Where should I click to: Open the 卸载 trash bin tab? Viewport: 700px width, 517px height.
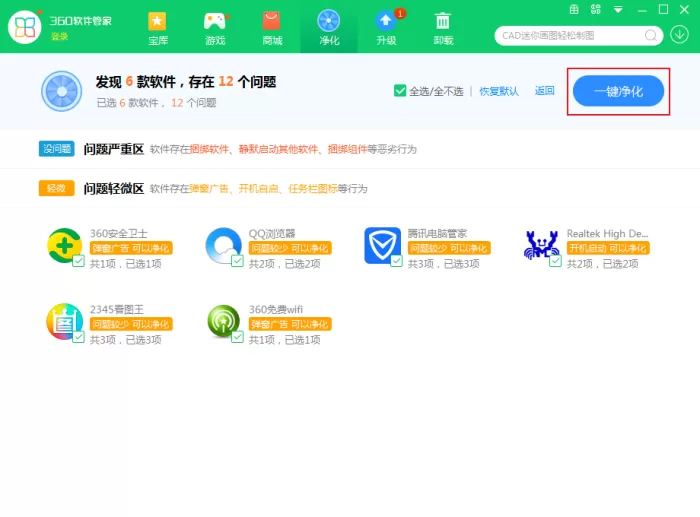[x=443, y=29]
